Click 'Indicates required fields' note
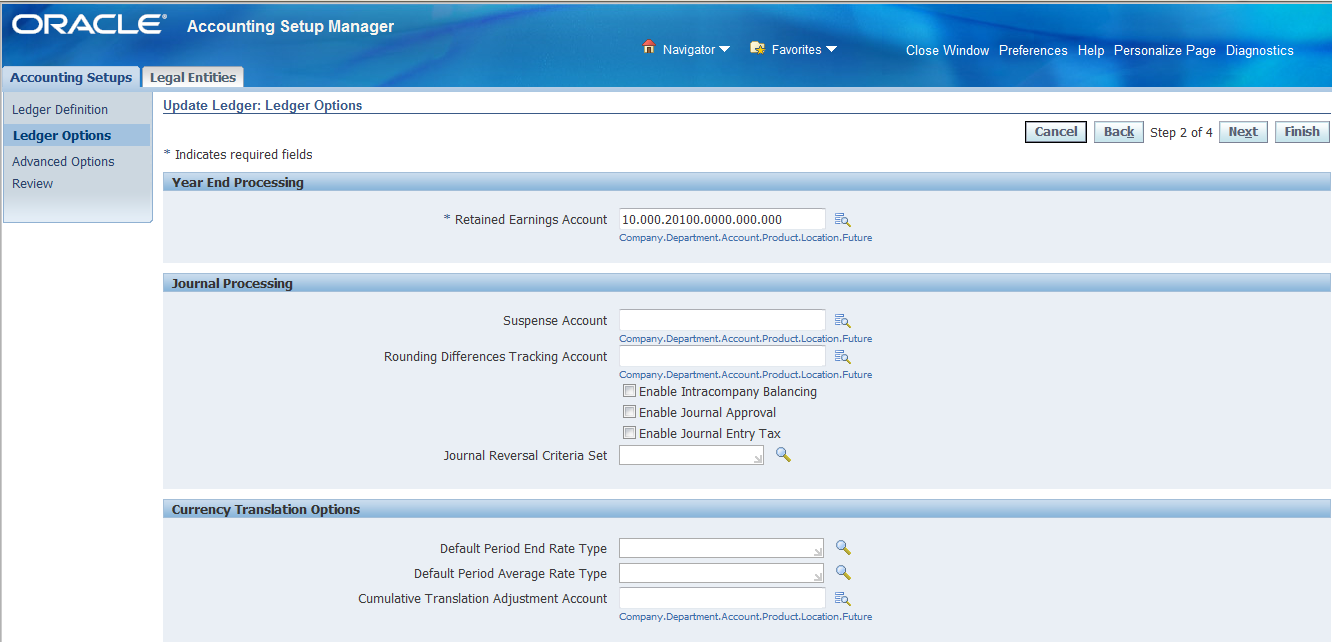 [238, 155]
